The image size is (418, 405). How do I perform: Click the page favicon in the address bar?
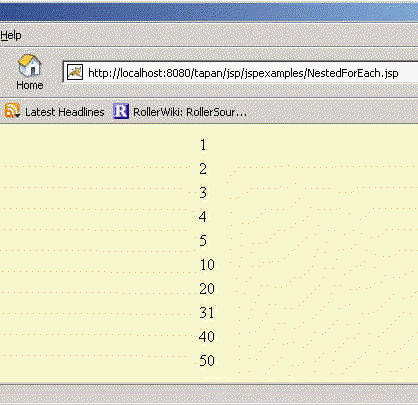pos(75,72)
